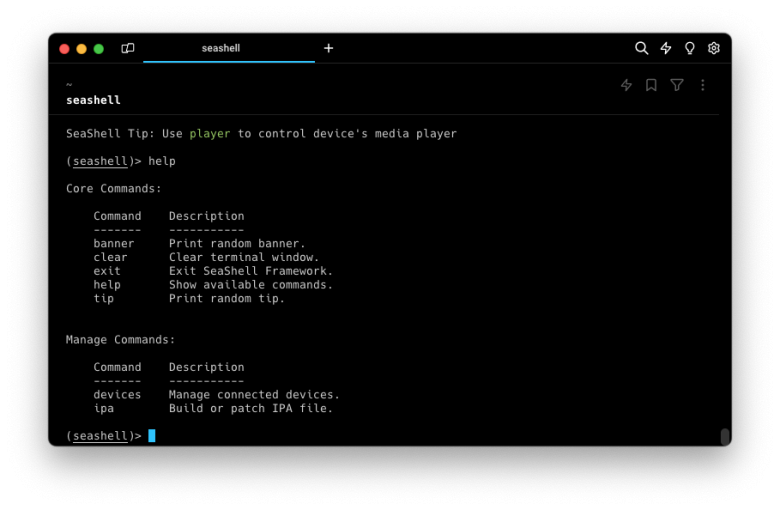
Task: Click the lightning bolt icon in title bar
Action: coord(666,48)
